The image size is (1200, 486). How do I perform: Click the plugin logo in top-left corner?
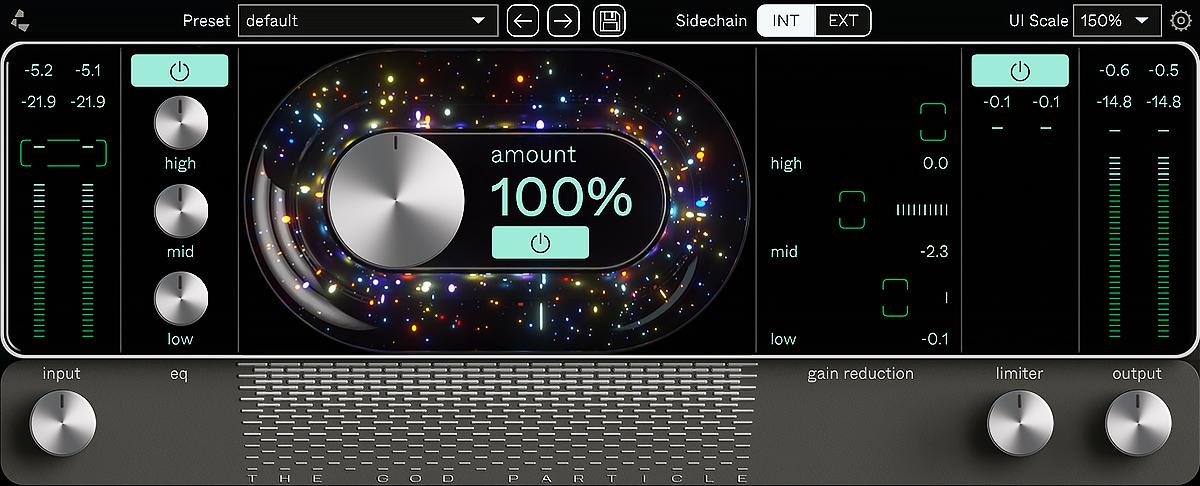22,20
